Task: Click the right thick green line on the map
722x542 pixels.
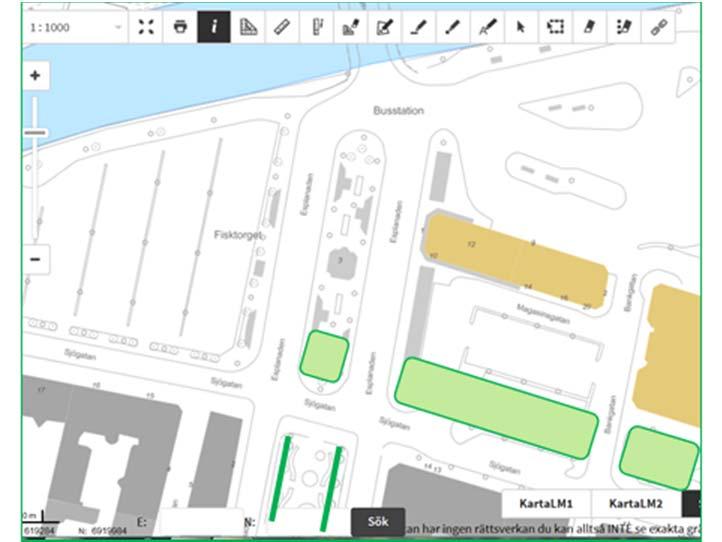Action: [x=331, y=488]
